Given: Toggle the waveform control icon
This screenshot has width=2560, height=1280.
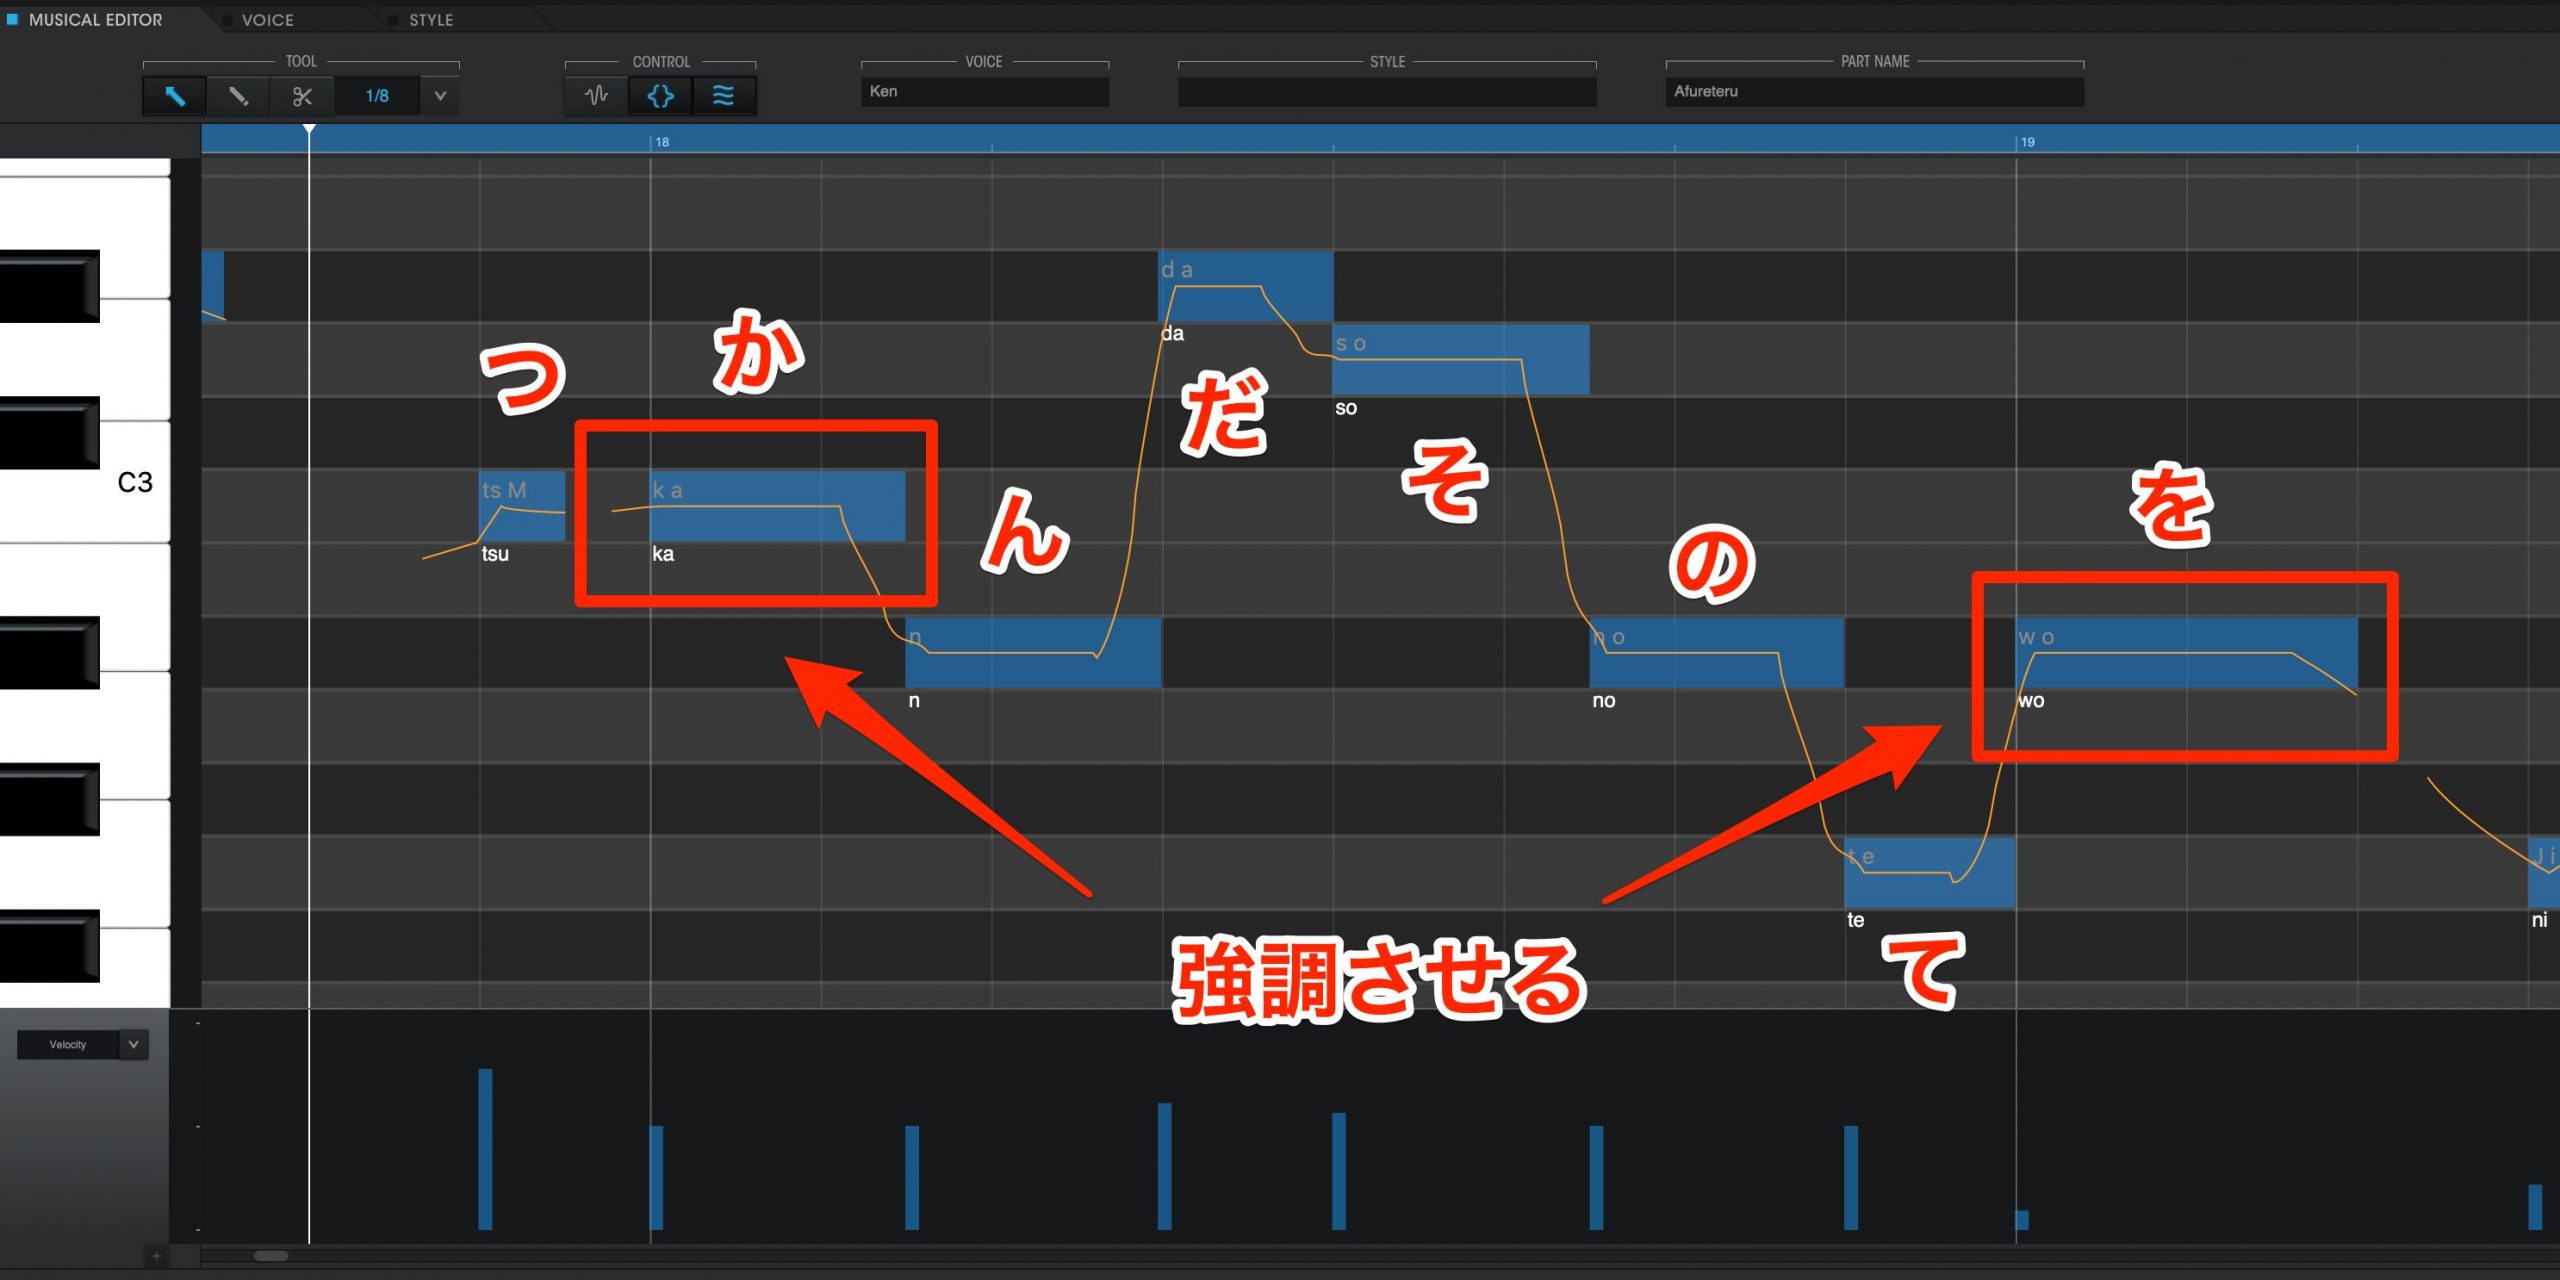Looking at the screenshot, I should tap(597, 96).
